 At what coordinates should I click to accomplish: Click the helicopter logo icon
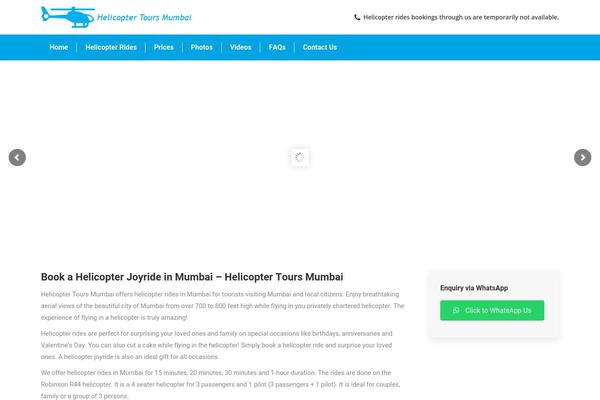[x=68, y=17]
